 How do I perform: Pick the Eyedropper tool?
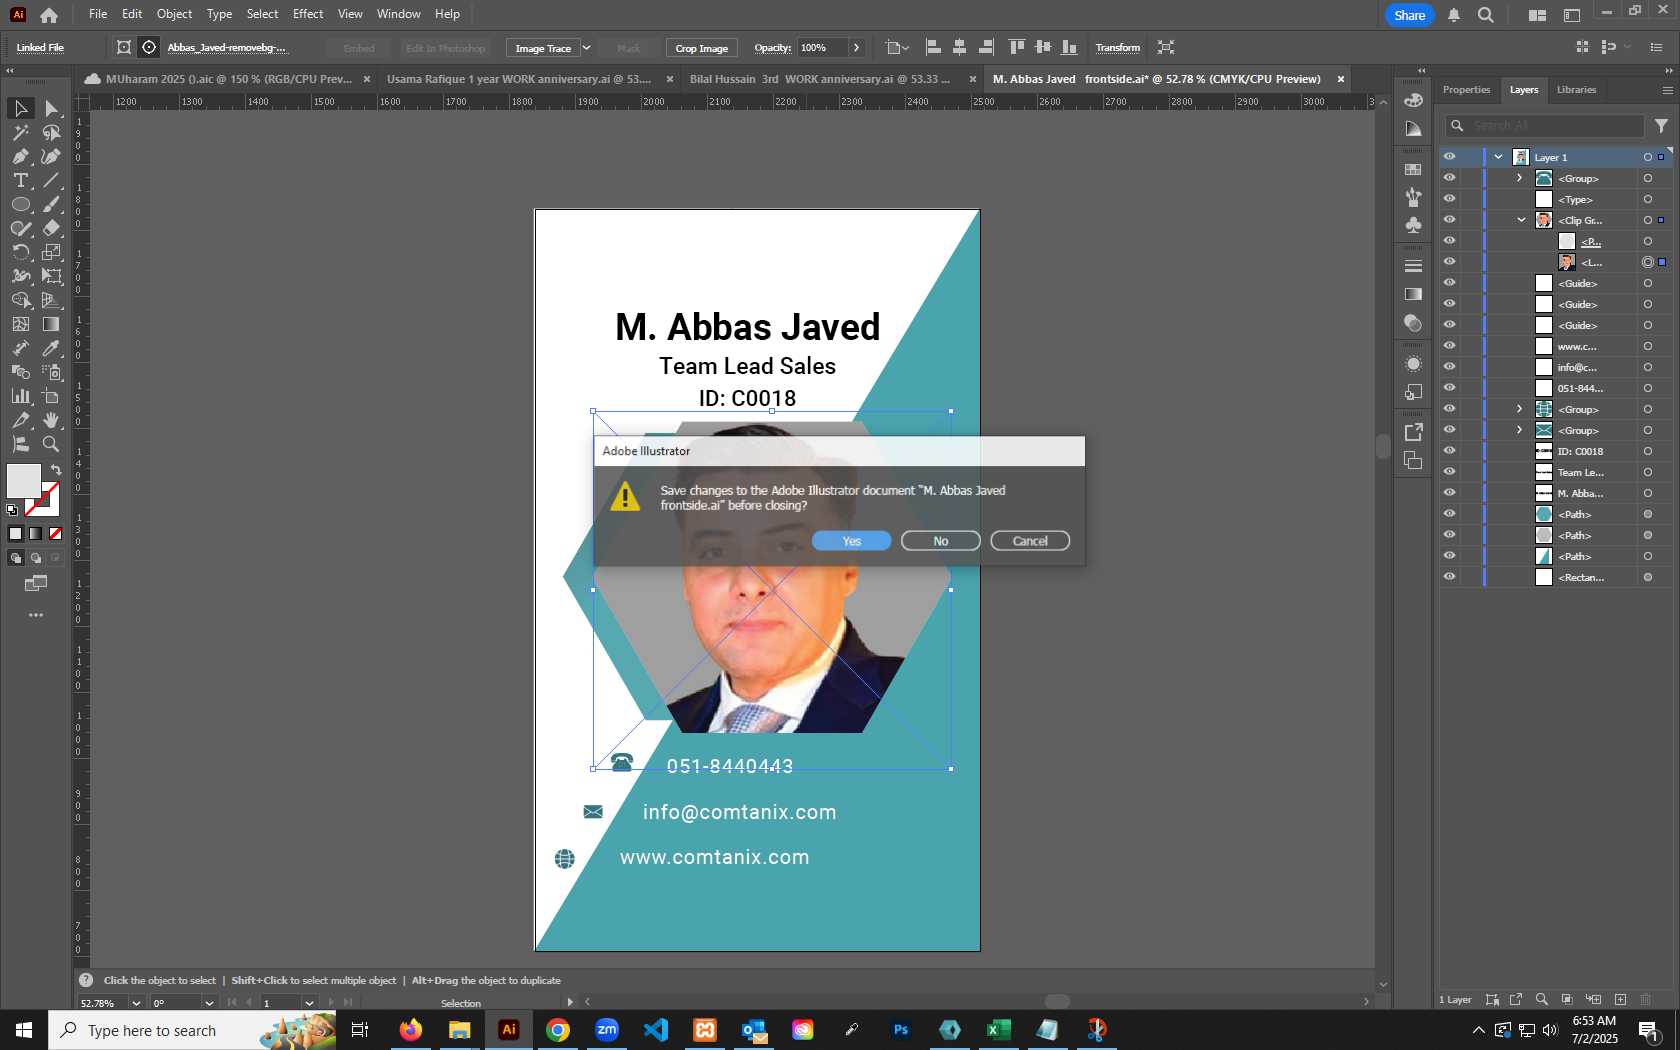pos(51,348)
